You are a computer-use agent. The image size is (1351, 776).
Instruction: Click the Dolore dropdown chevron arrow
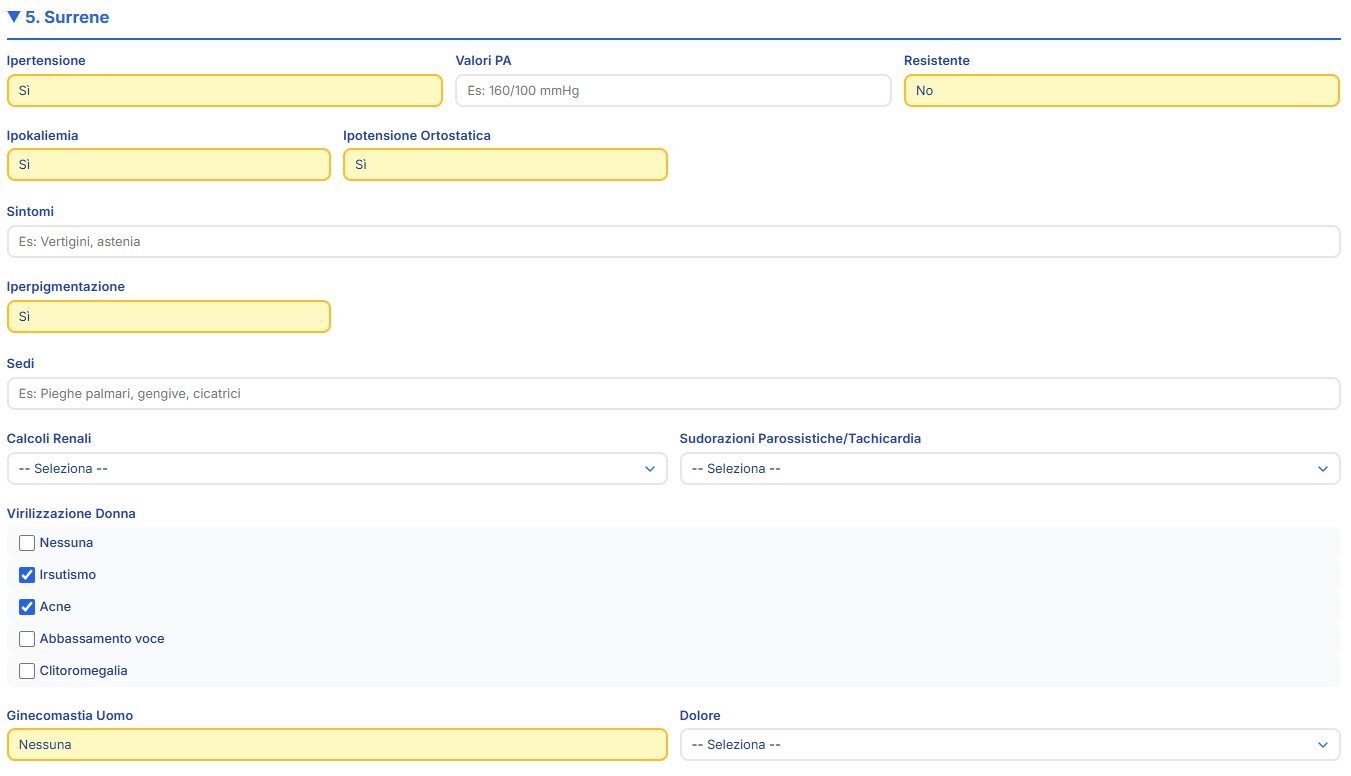pos(1322,744)
